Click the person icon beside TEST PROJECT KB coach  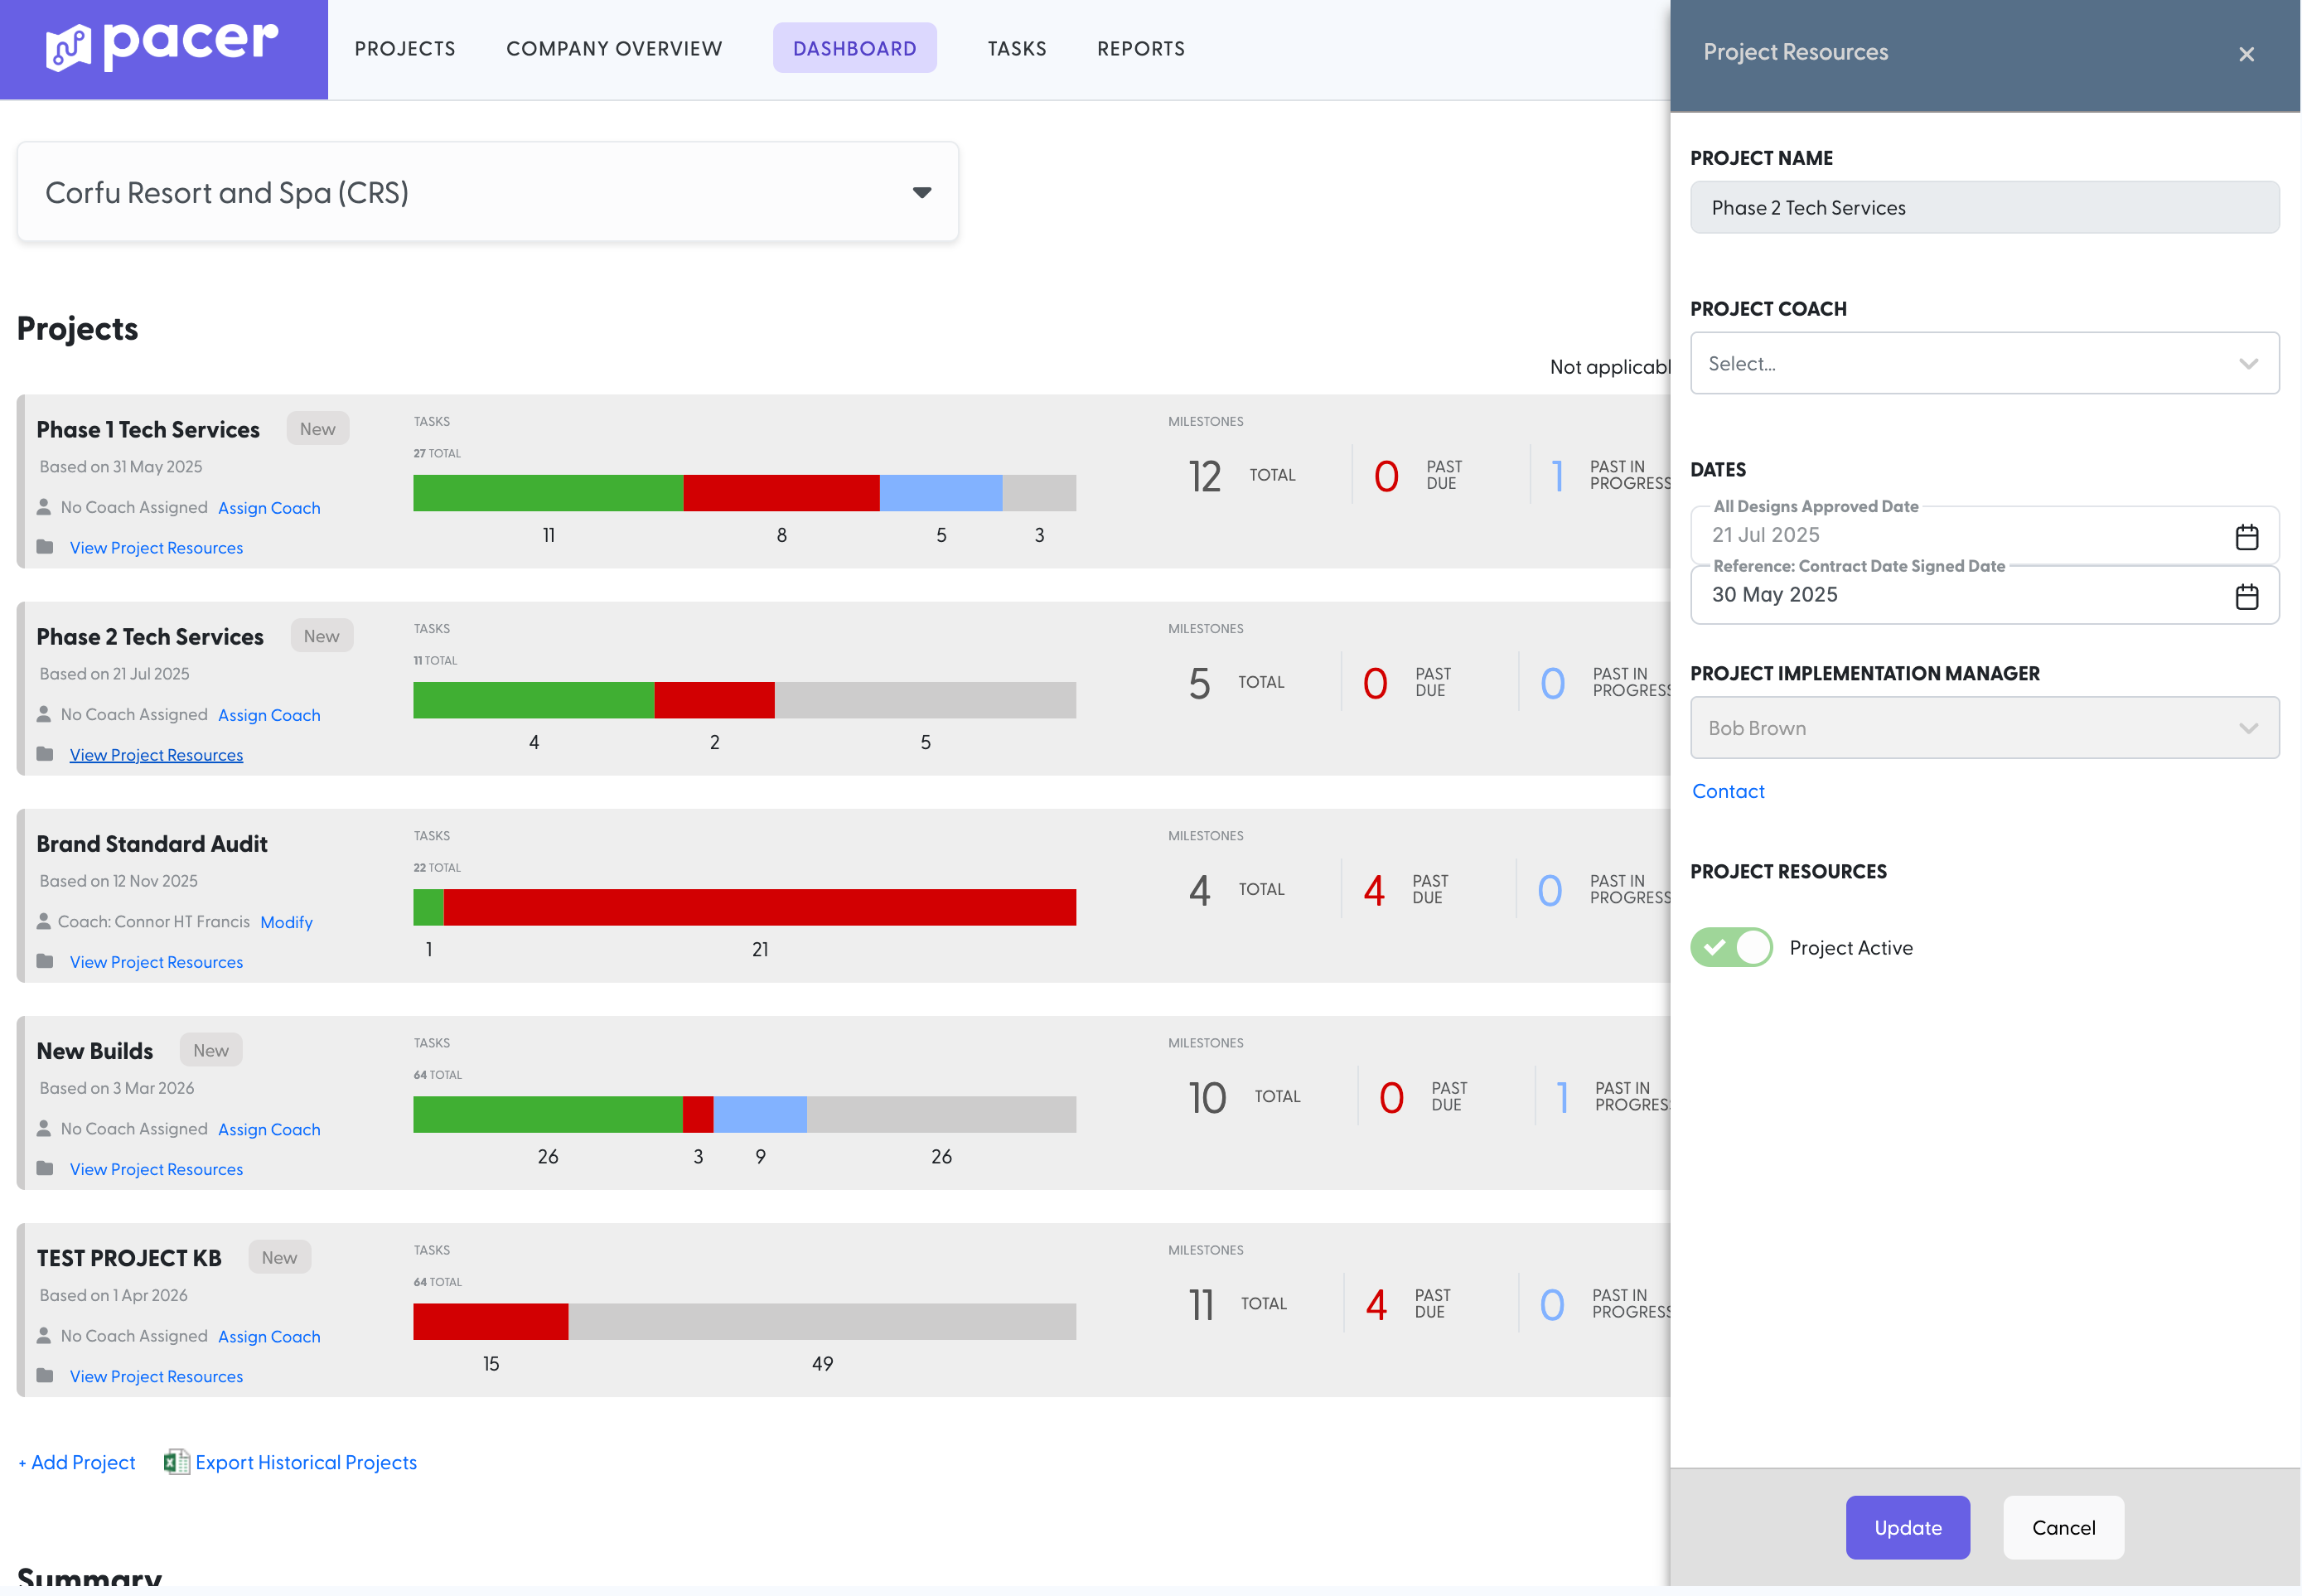(x=45, y=1335)
